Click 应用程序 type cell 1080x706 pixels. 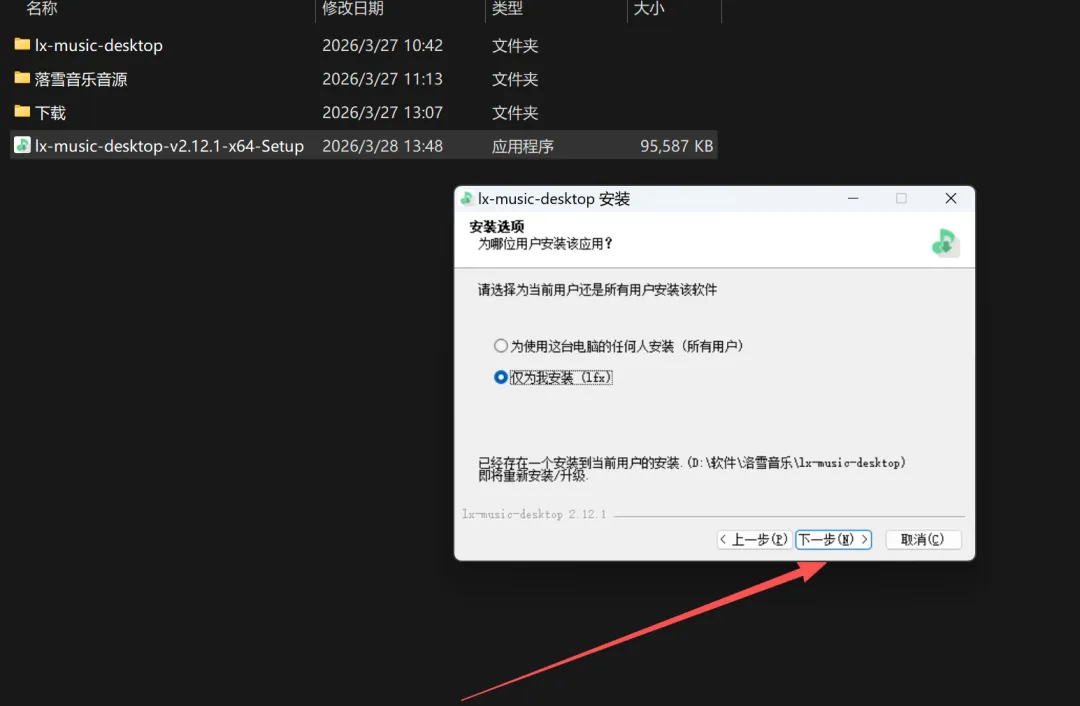523,146
